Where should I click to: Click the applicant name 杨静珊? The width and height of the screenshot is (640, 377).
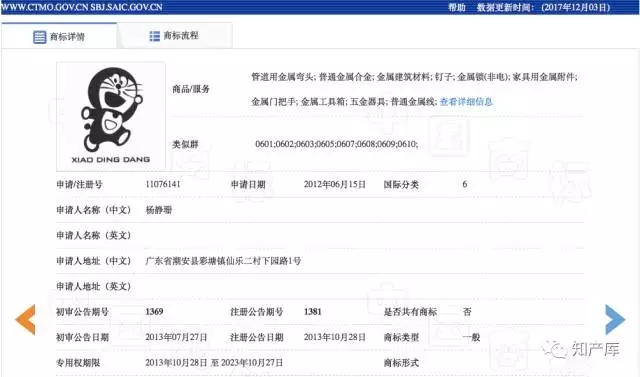[x=159, y=210]
